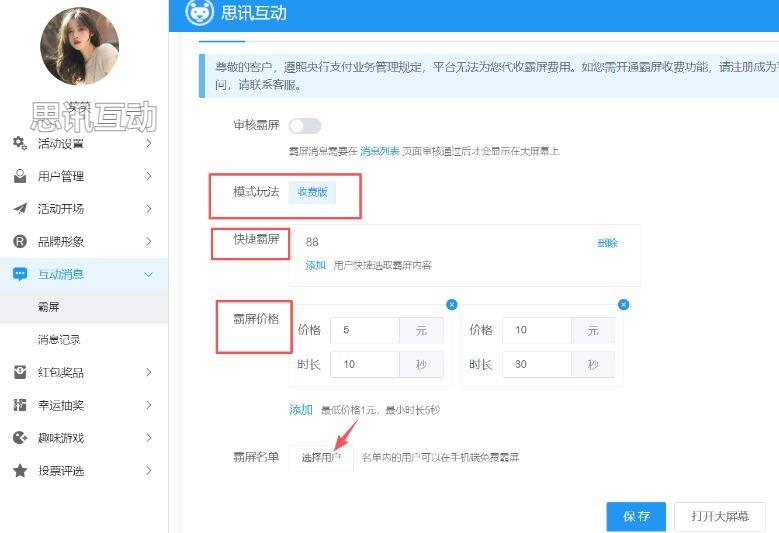Screen dimensions: 779x533
Task: Remove the second price block with its X
Action: point(623,304)
